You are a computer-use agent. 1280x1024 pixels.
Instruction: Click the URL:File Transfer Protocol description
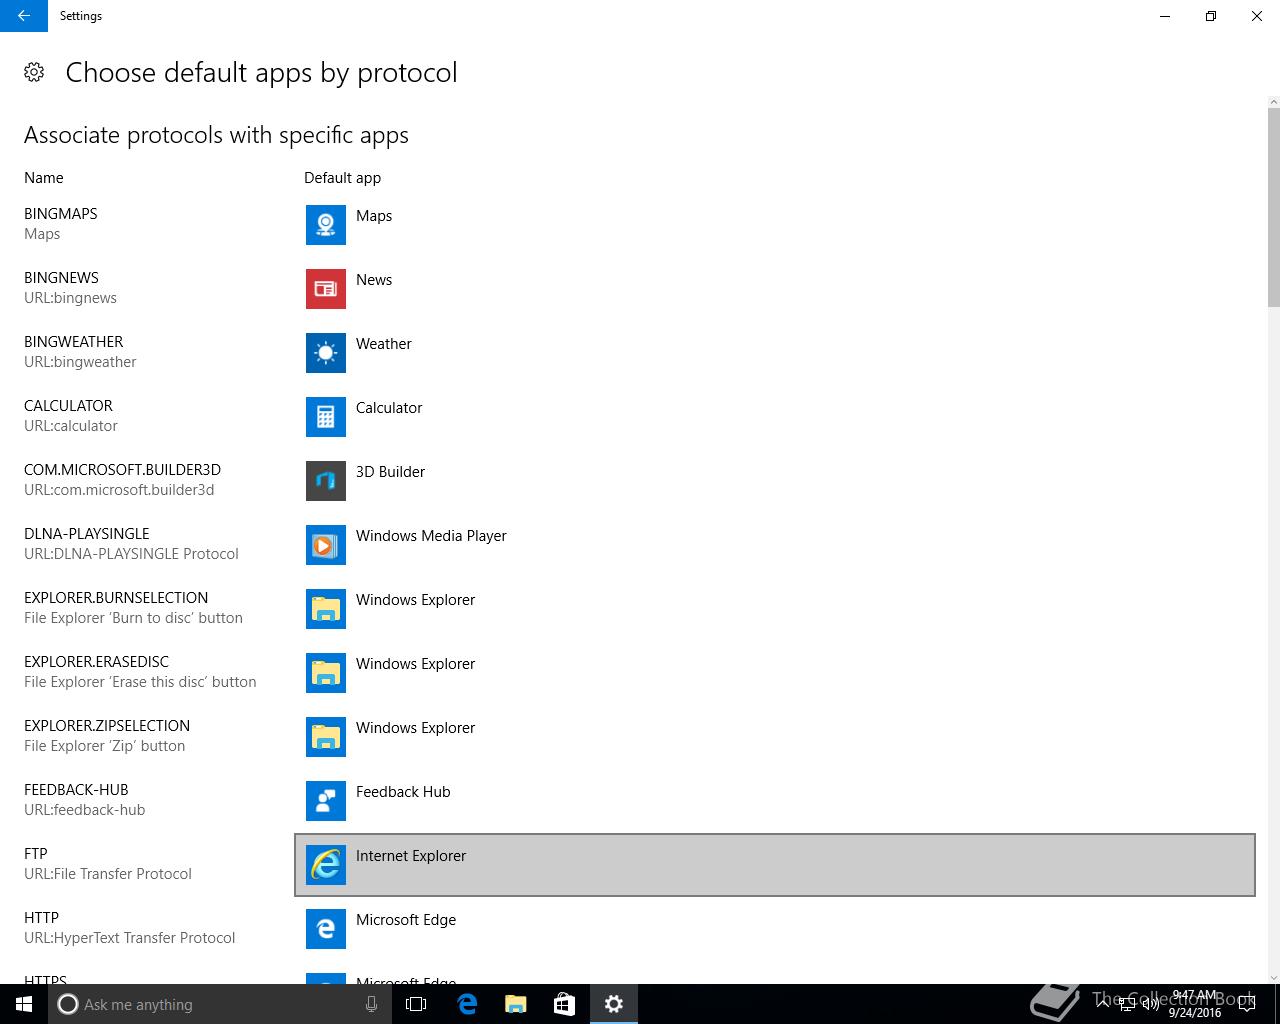coord(108,874)
